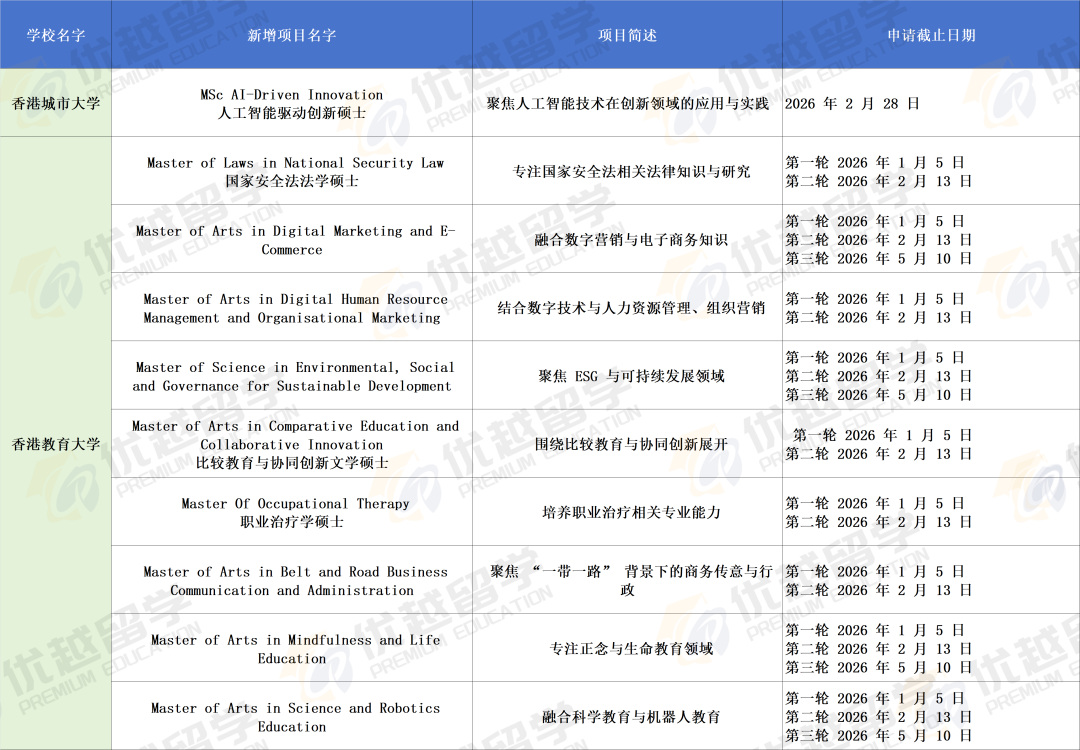Select the 香港城市大学 cell
This screenshot has width=1080, height=750.
56,103
